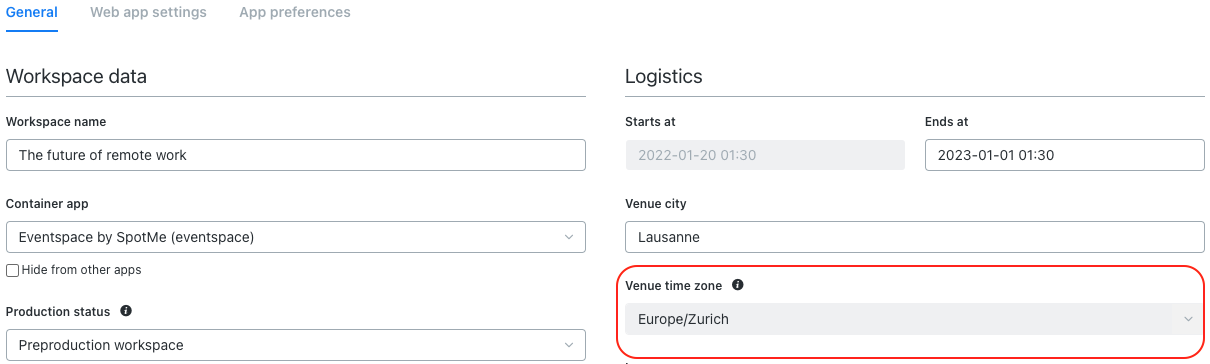Click the Venue time zone label

[674, 285]
